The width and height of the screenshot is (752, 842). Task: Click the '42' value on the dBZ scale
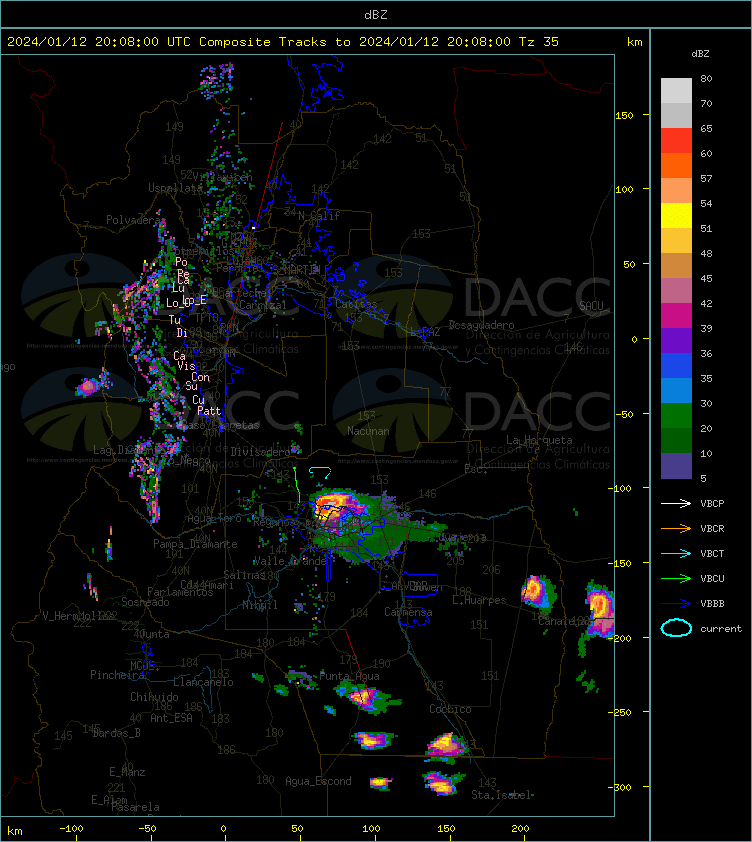[x=706, y=303]
